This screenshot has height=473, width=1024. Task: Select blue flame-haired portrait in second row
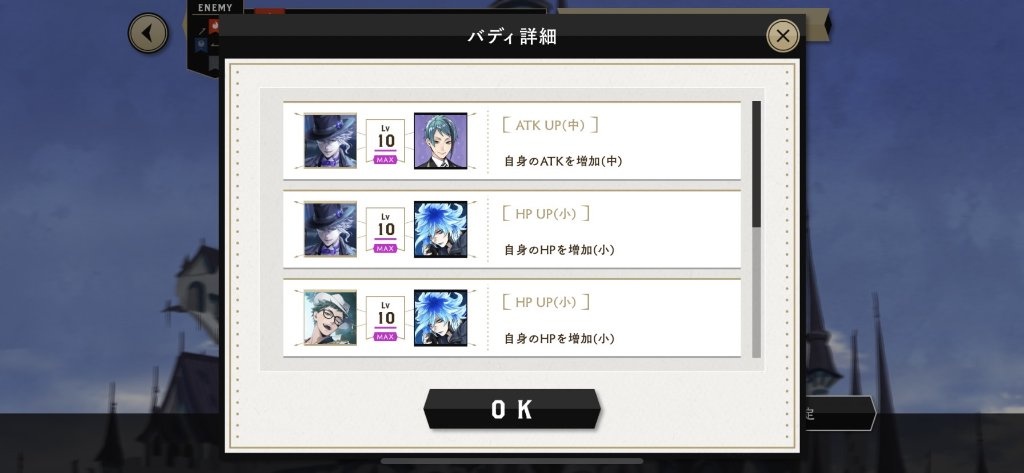tap(440, 229)
